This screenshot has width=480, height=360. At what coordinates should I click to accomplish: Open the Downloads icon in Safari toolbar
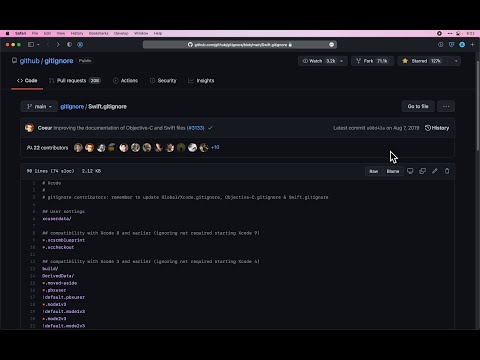coord(440,44)
